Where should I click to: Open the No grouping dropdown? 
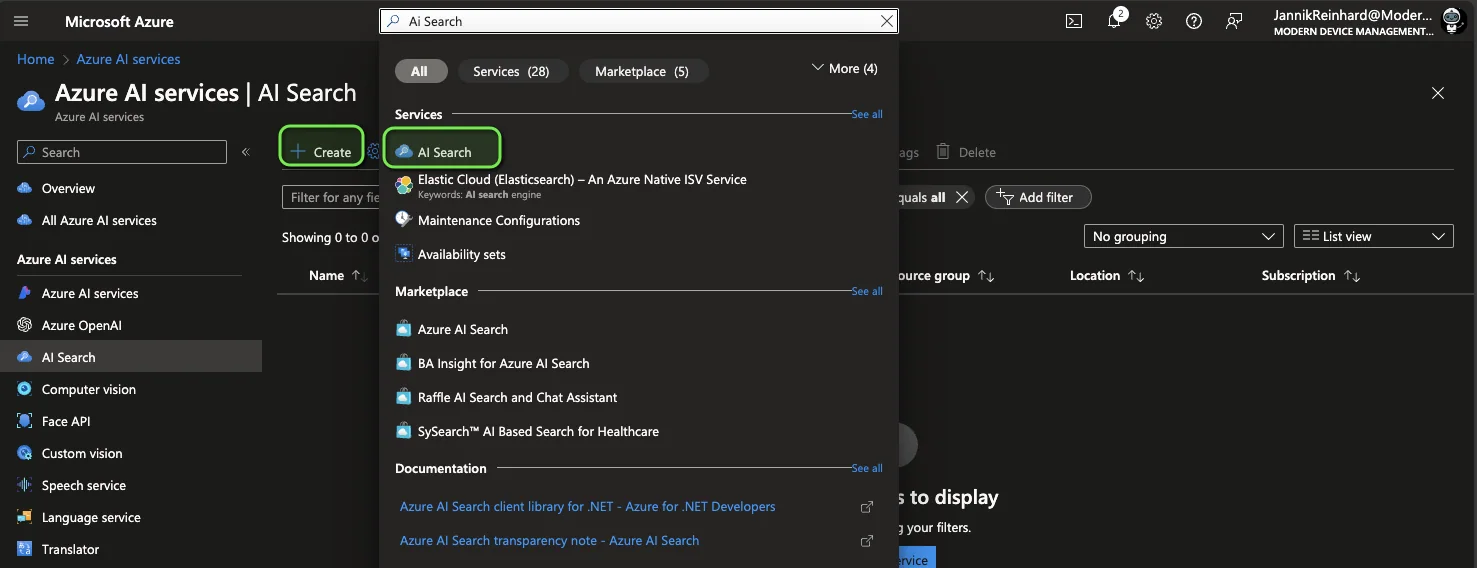click(1183, 236)
